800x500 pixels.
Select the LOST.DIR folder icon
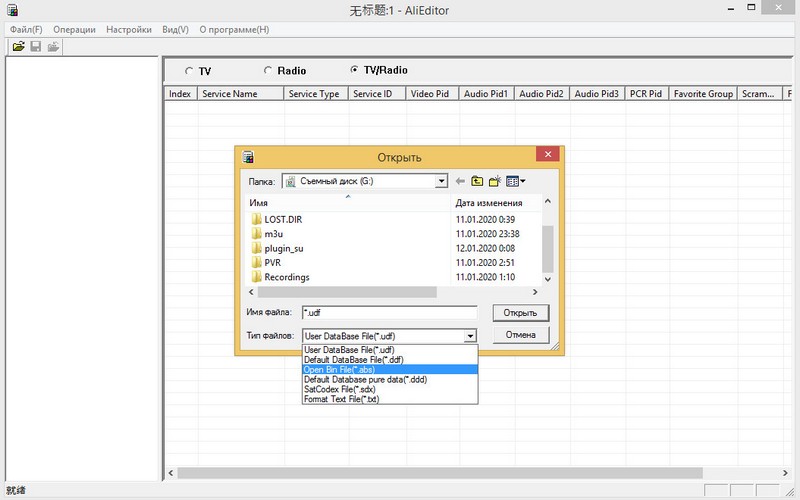click(256, 219)
